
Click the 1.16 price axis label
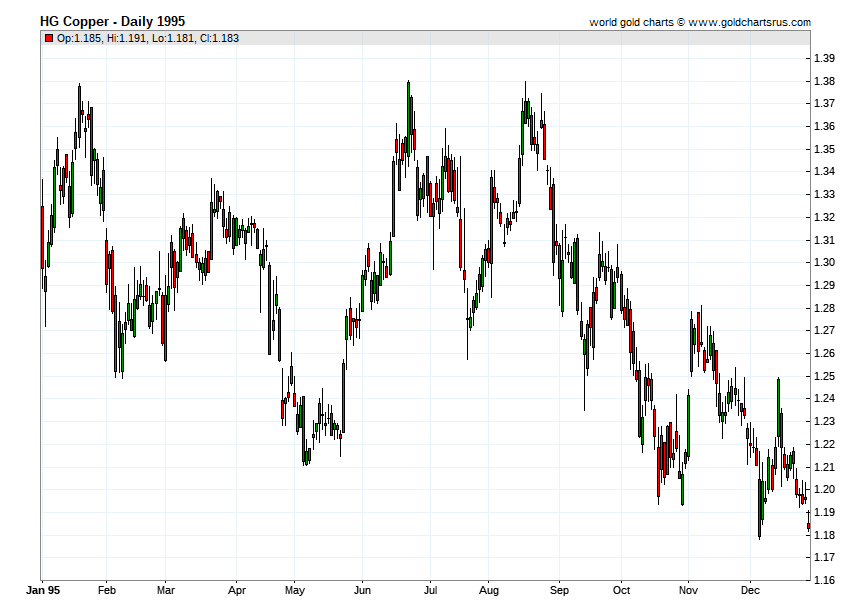[x=825, y=580]
